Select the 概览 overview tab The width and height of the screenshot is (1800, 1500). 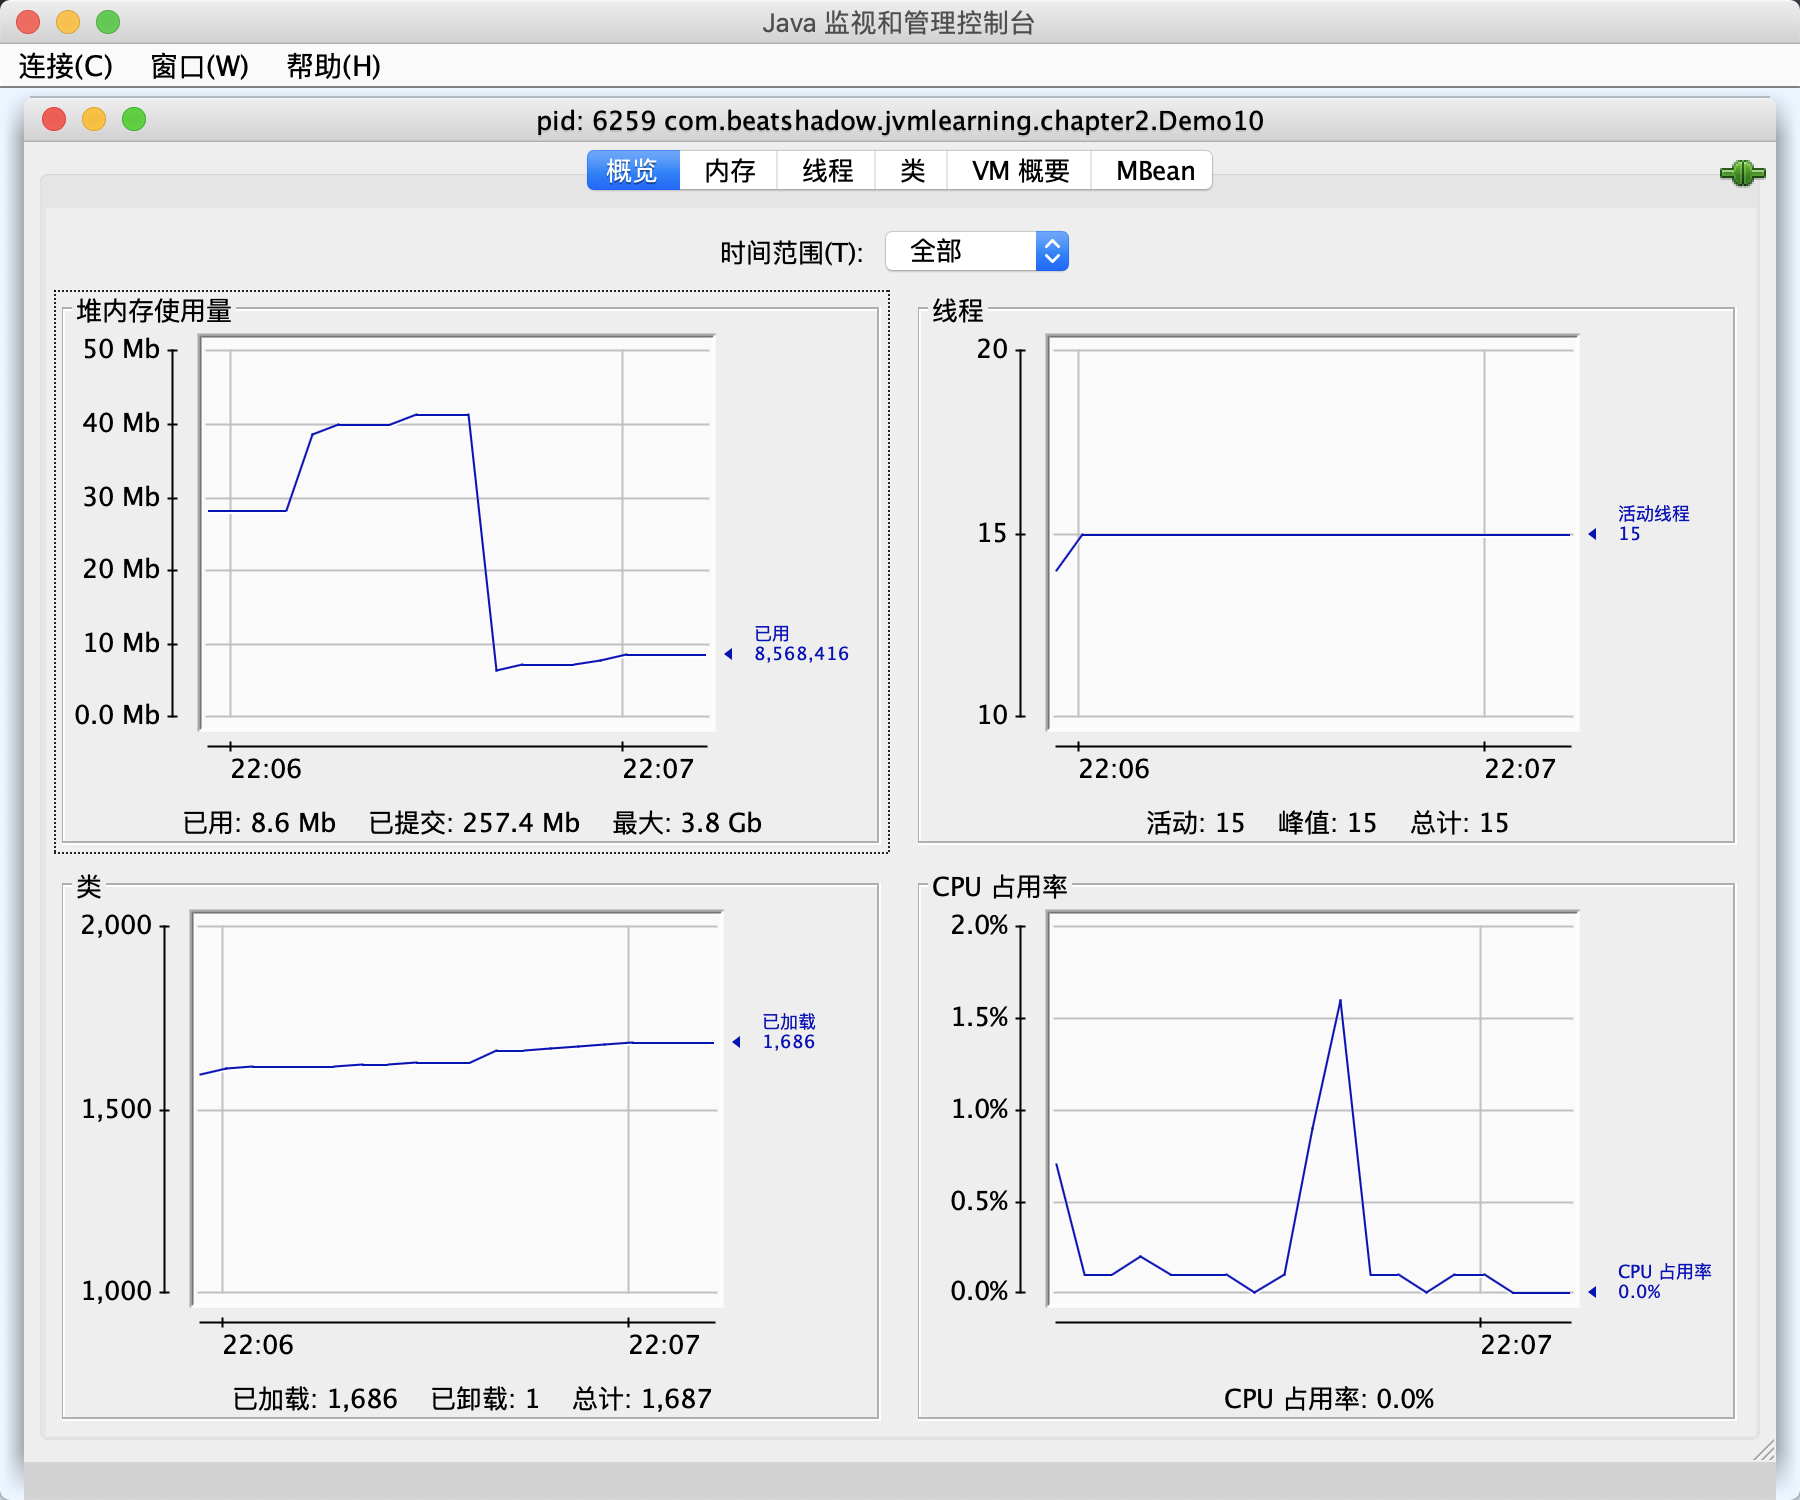tap(632, 171)
